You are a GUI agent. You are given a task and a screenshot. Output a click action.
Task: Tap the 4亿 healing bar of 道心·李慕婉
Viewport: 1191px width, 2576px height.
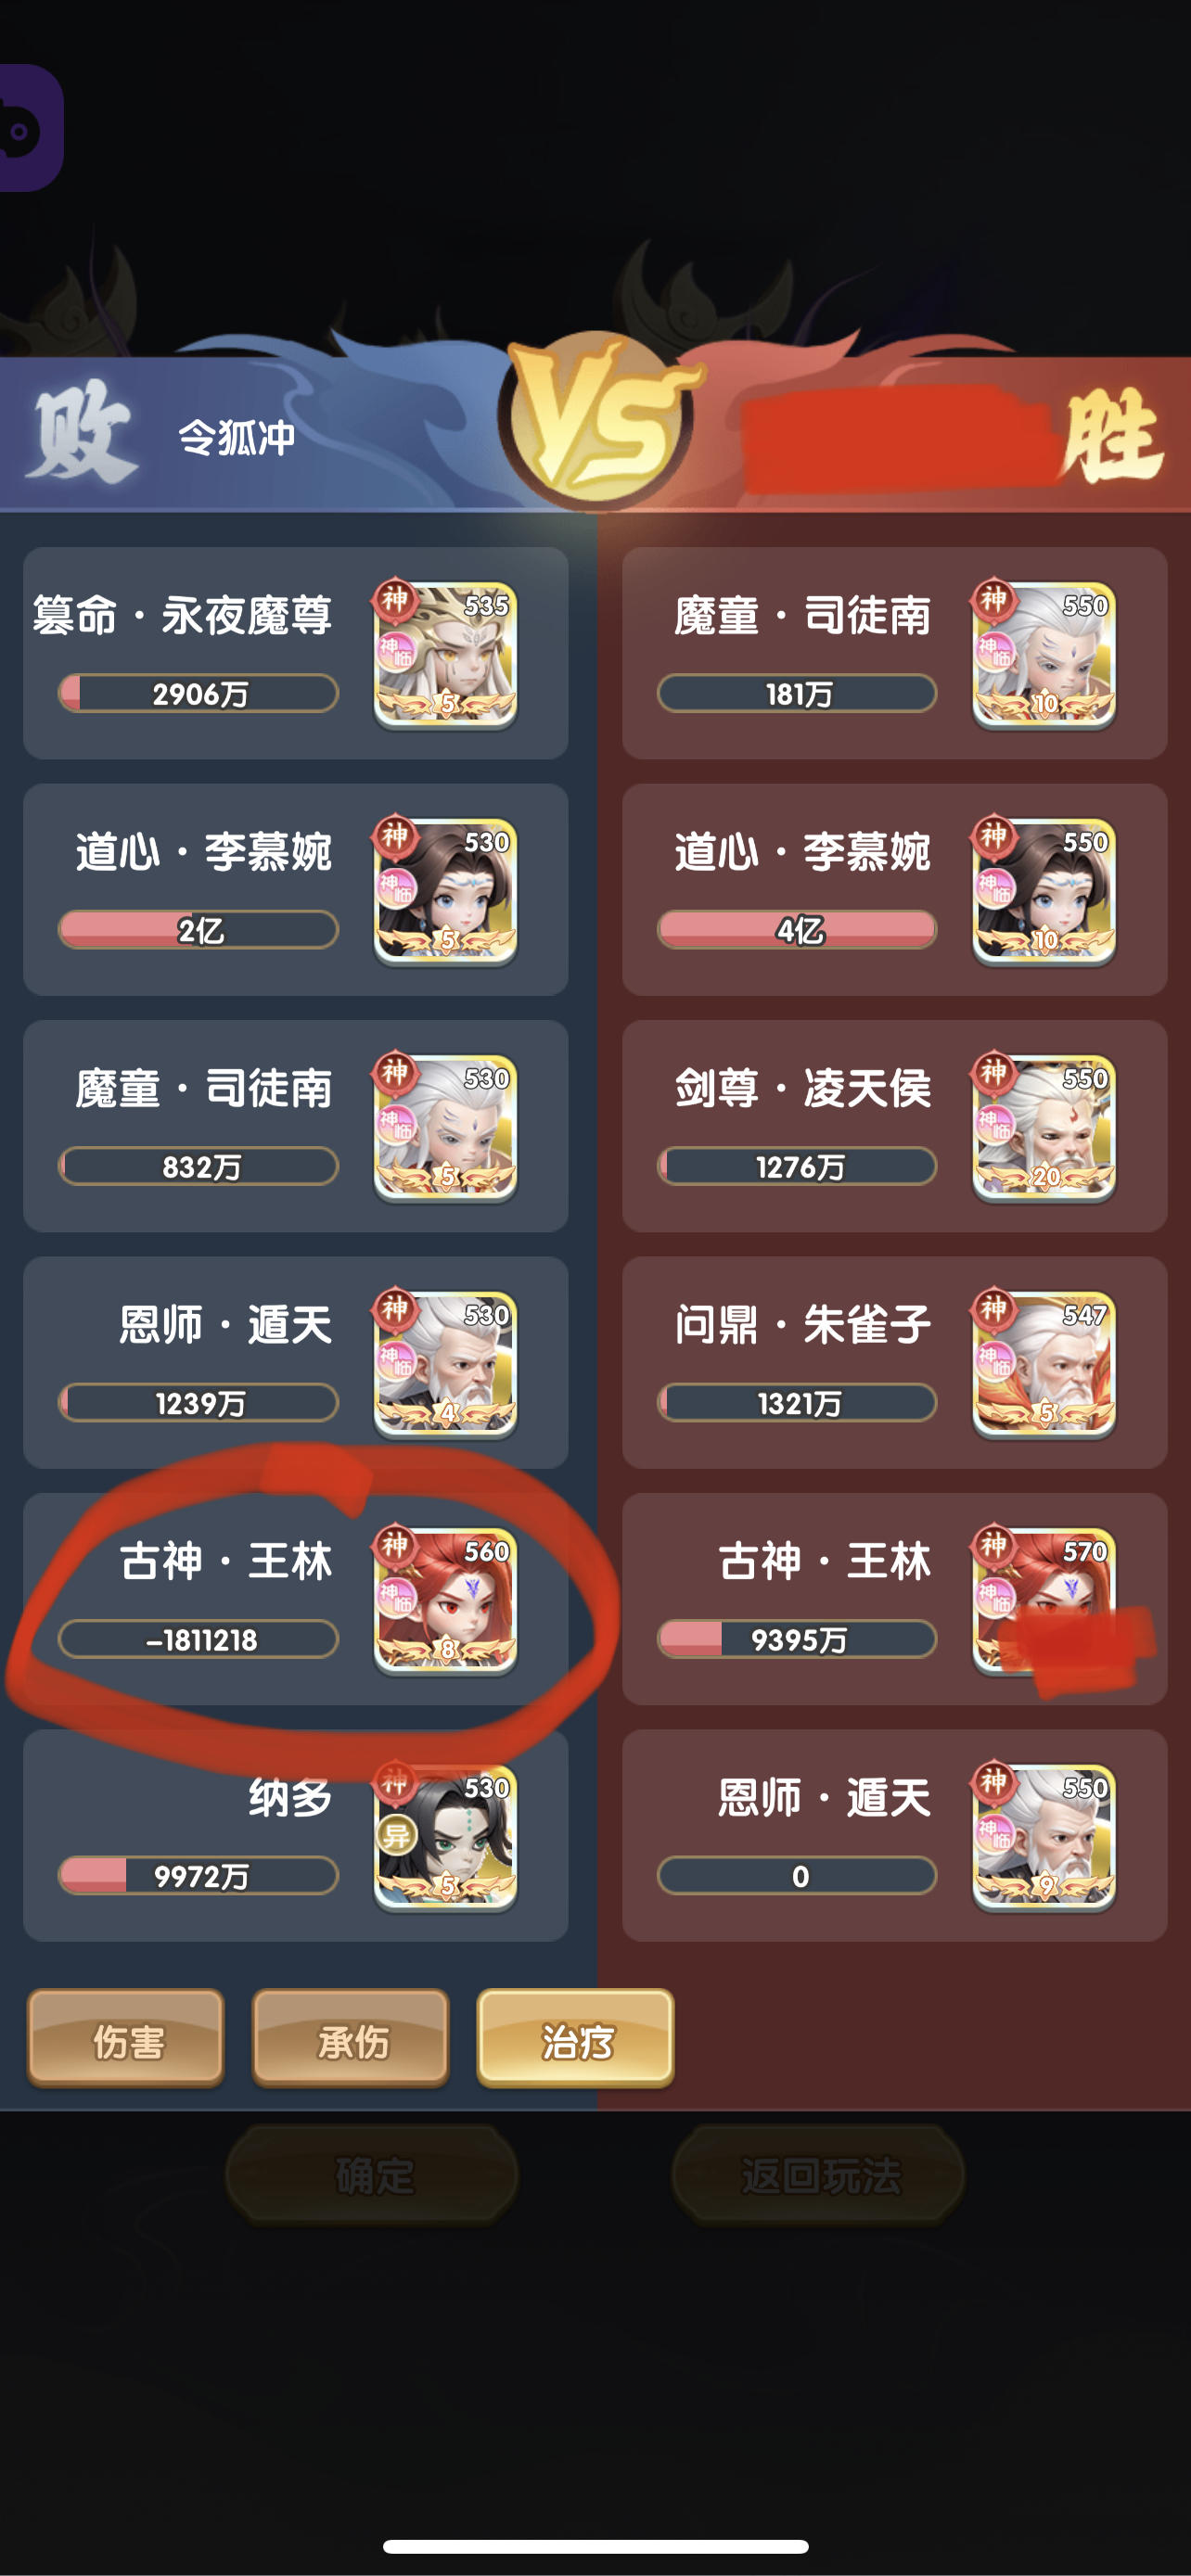[797, 929]
